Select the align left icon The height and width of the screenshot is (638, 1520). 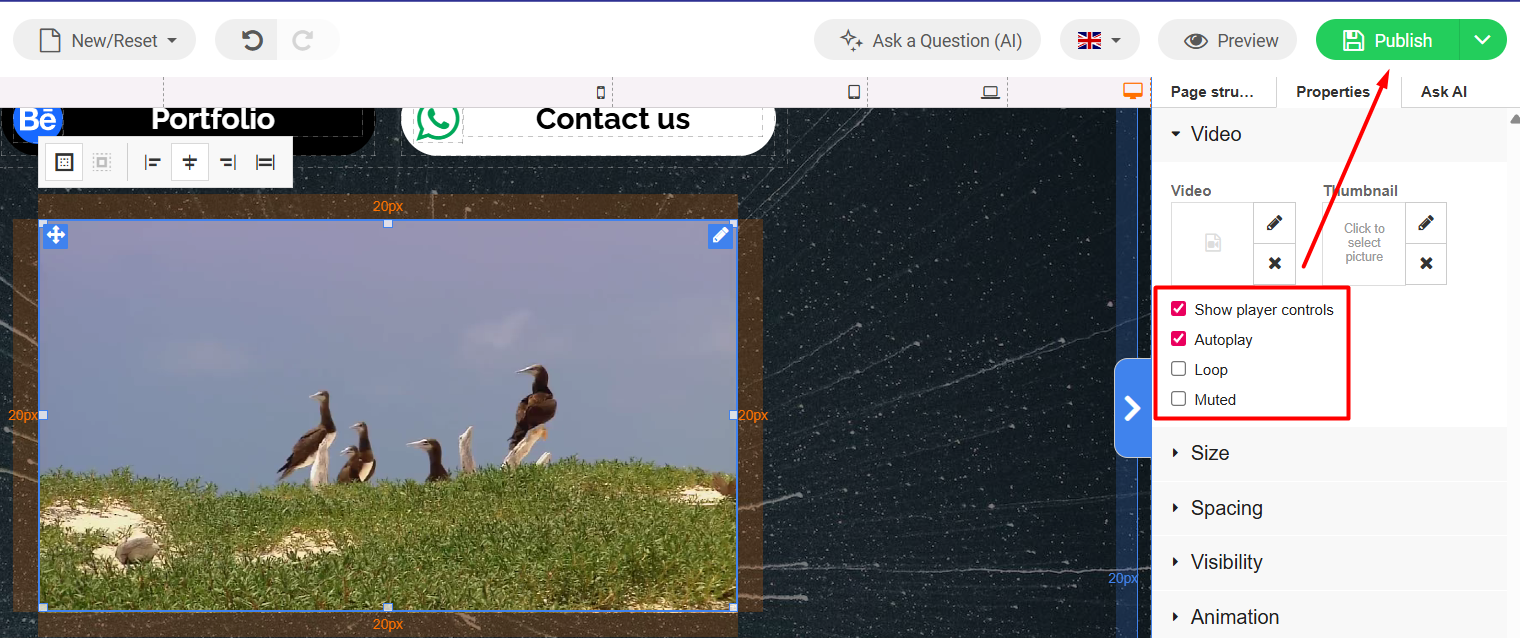152,162
